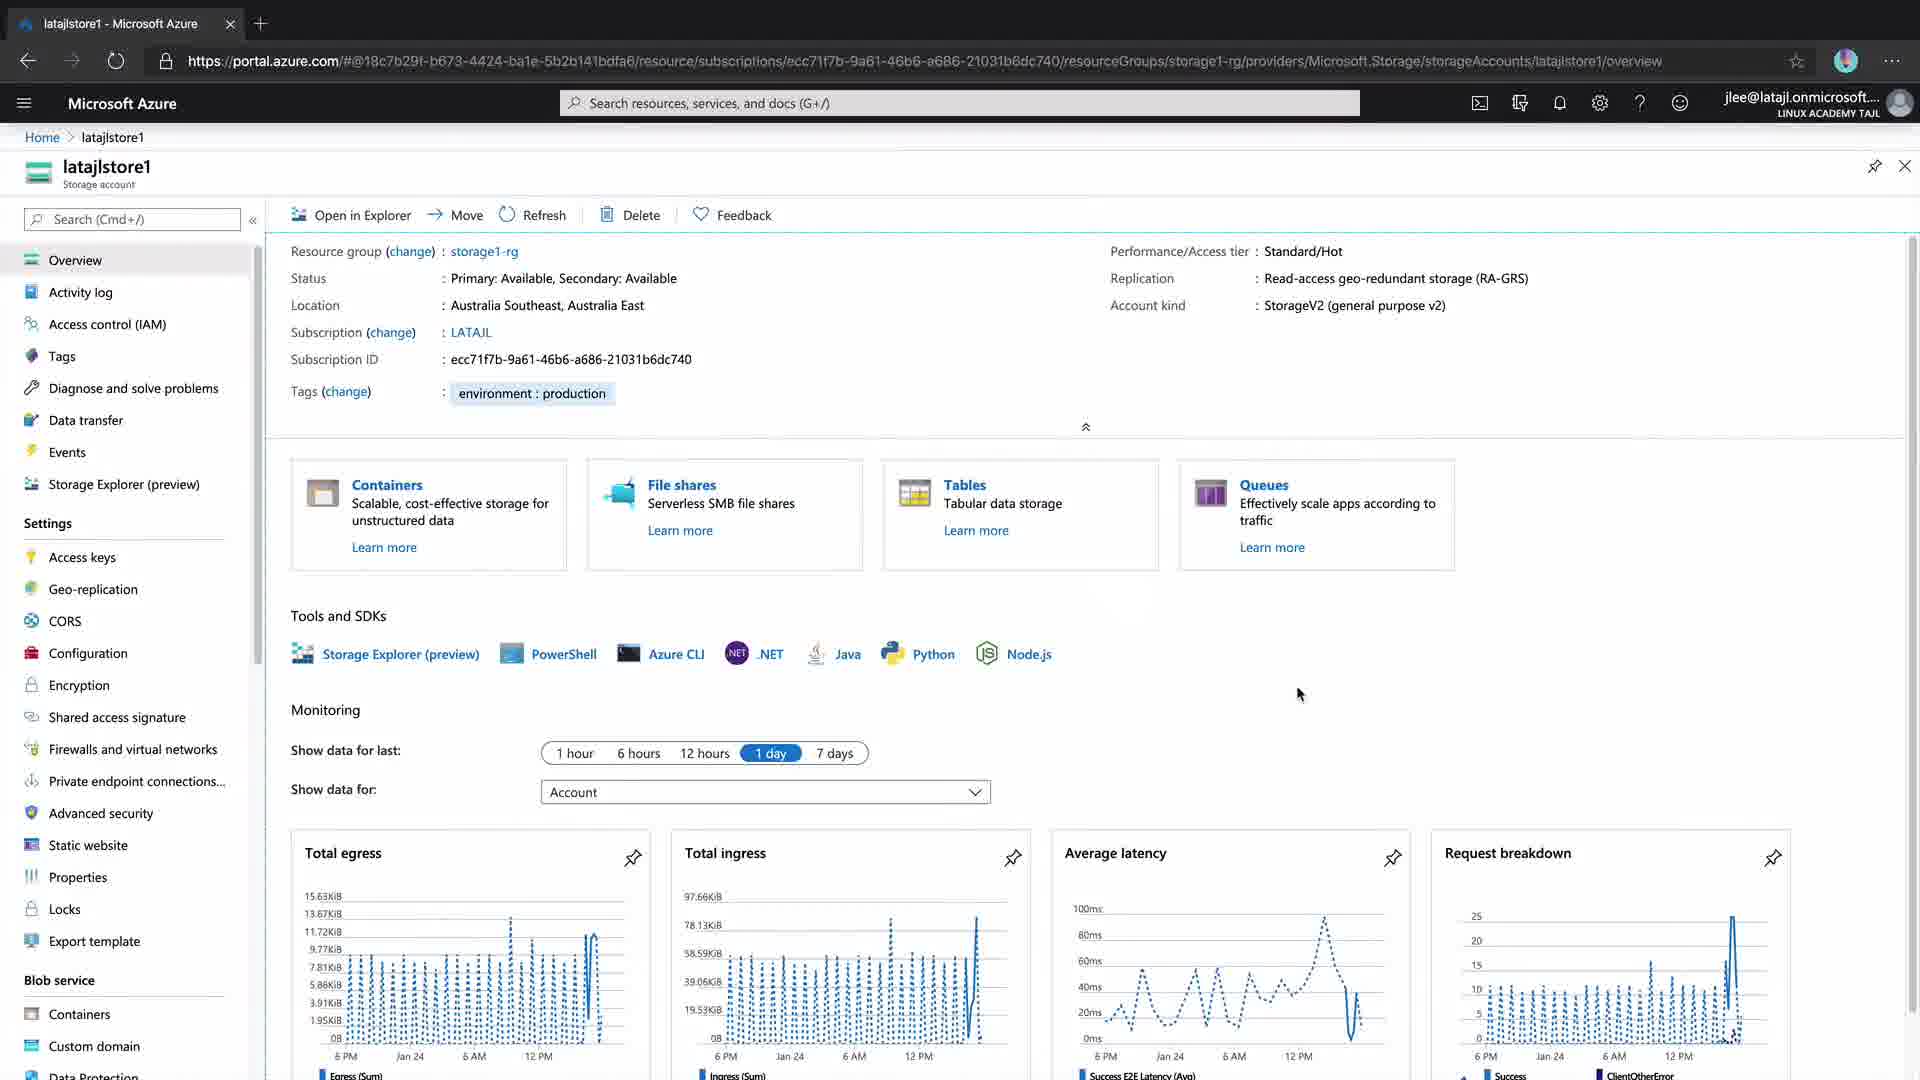1920x1080 pixels.
Task: Open Firewalls and virtual networks settings
Action: (132, 749)
